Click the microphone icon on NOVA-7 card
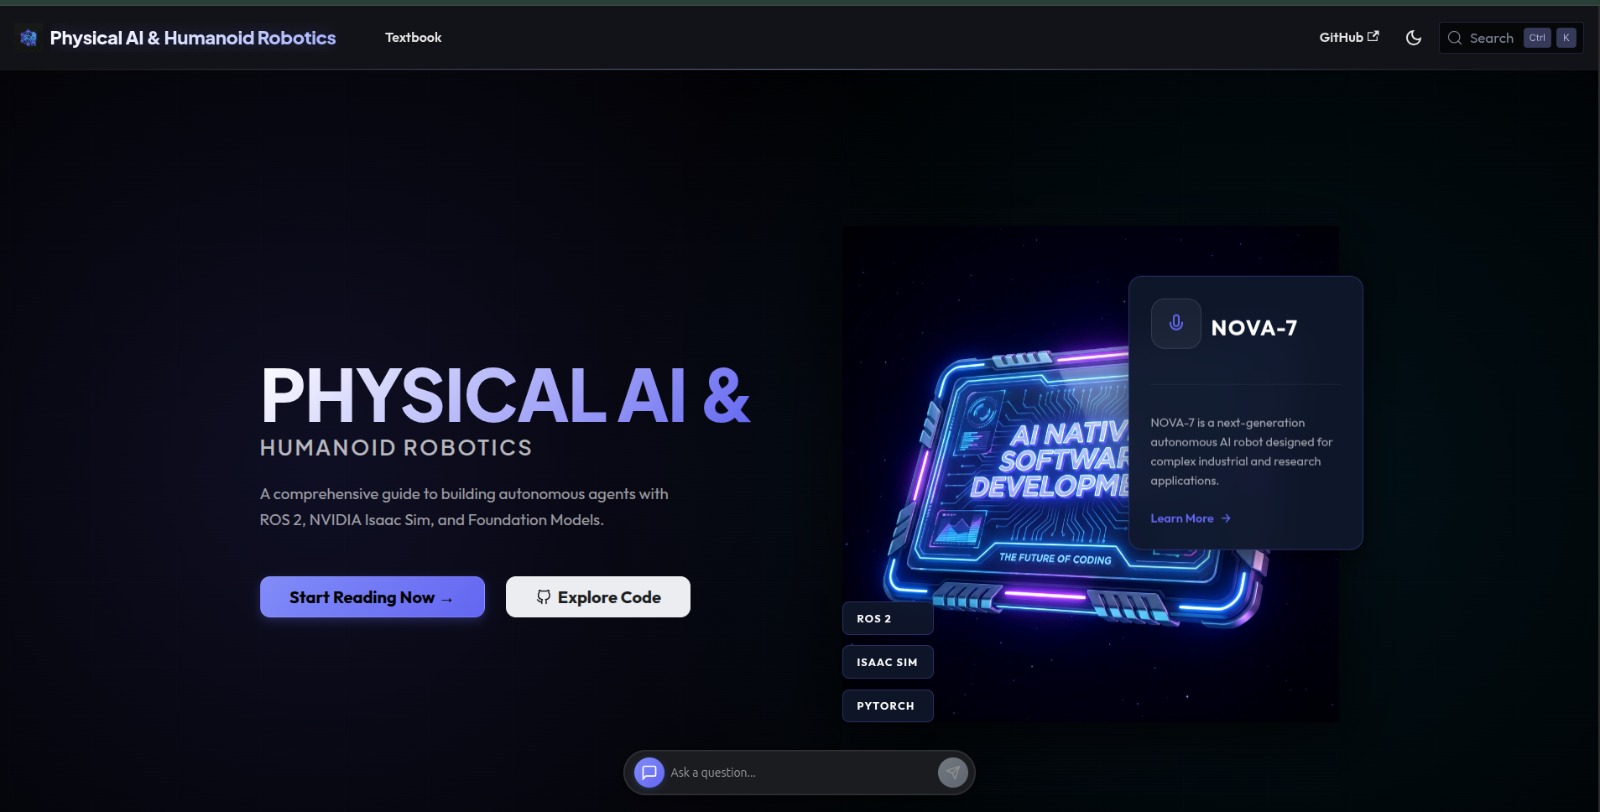The height and width of the screenshot is (812, 1600). coord(1176,323)
